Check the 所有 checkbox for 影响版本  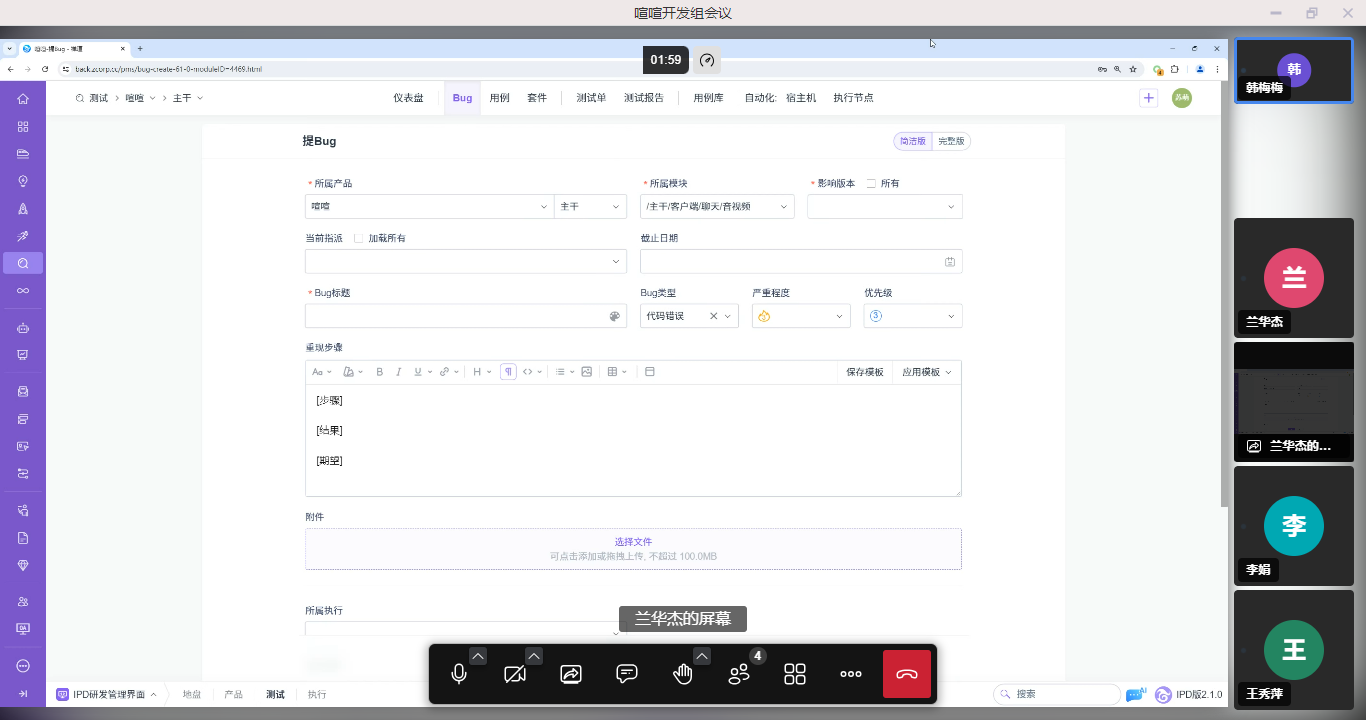(x=871, y=184)
